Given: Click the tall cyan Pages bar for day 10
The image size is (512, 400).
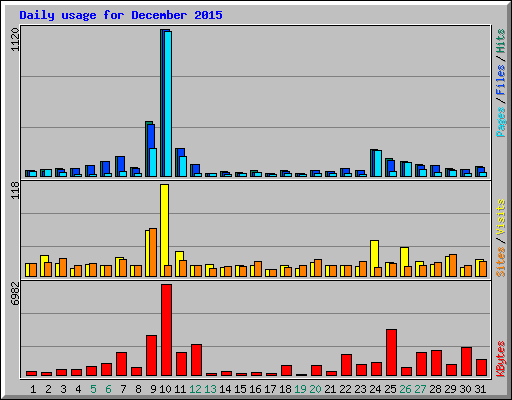Looking at the screenshot, I should point(168,104).
